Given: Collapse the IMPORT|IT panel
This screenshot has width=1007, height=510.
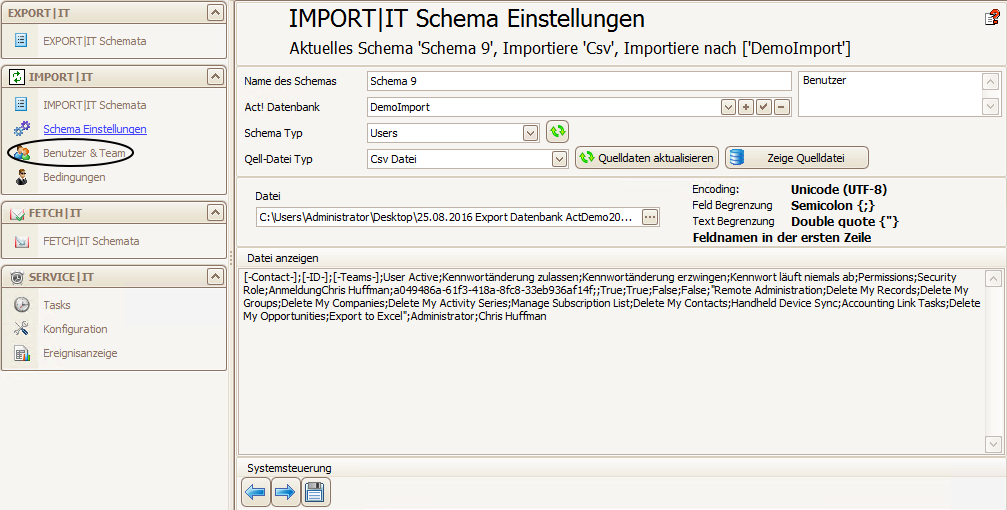Looking at the screenshot, I should coord(215,77).
